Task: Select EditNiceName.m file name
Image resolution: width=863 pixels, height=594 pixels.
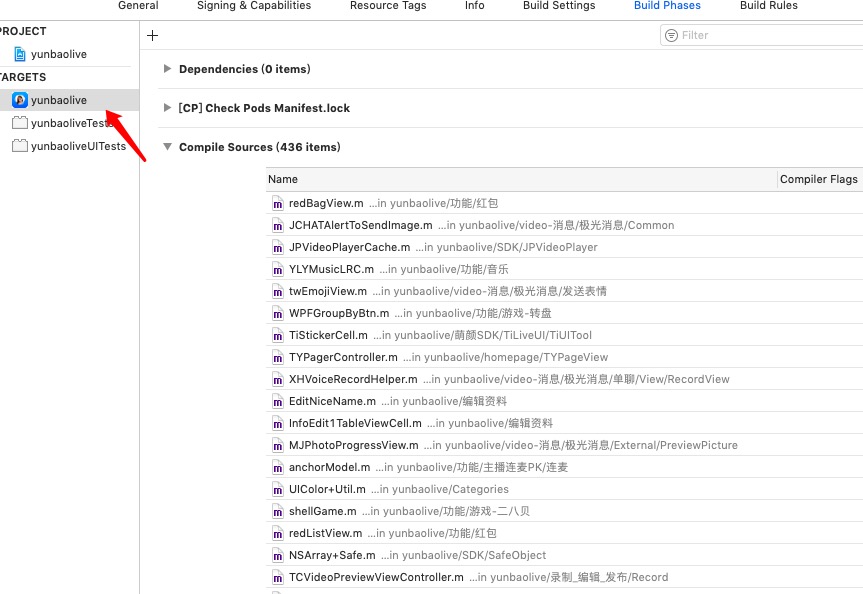Action: (x=332, y=401)
